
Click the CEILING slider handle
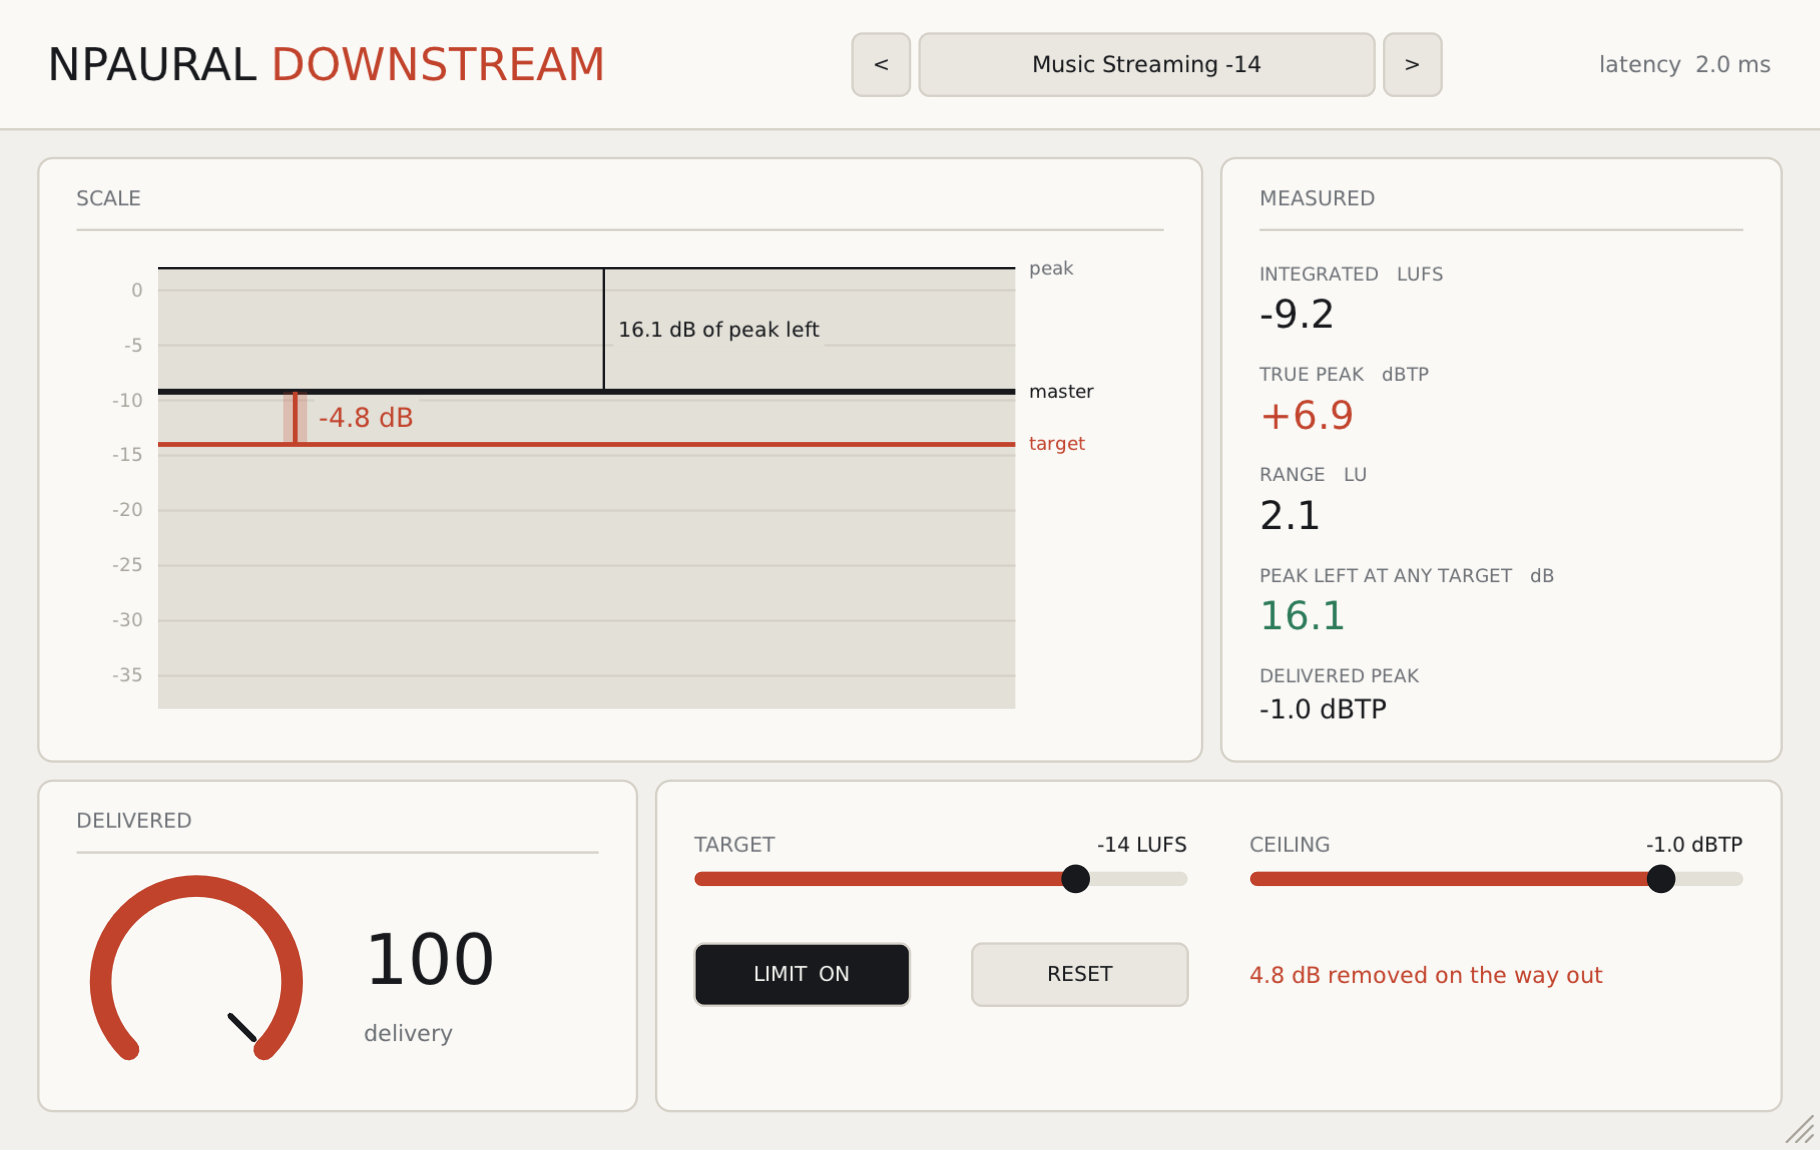click(x=1661, y=879)
